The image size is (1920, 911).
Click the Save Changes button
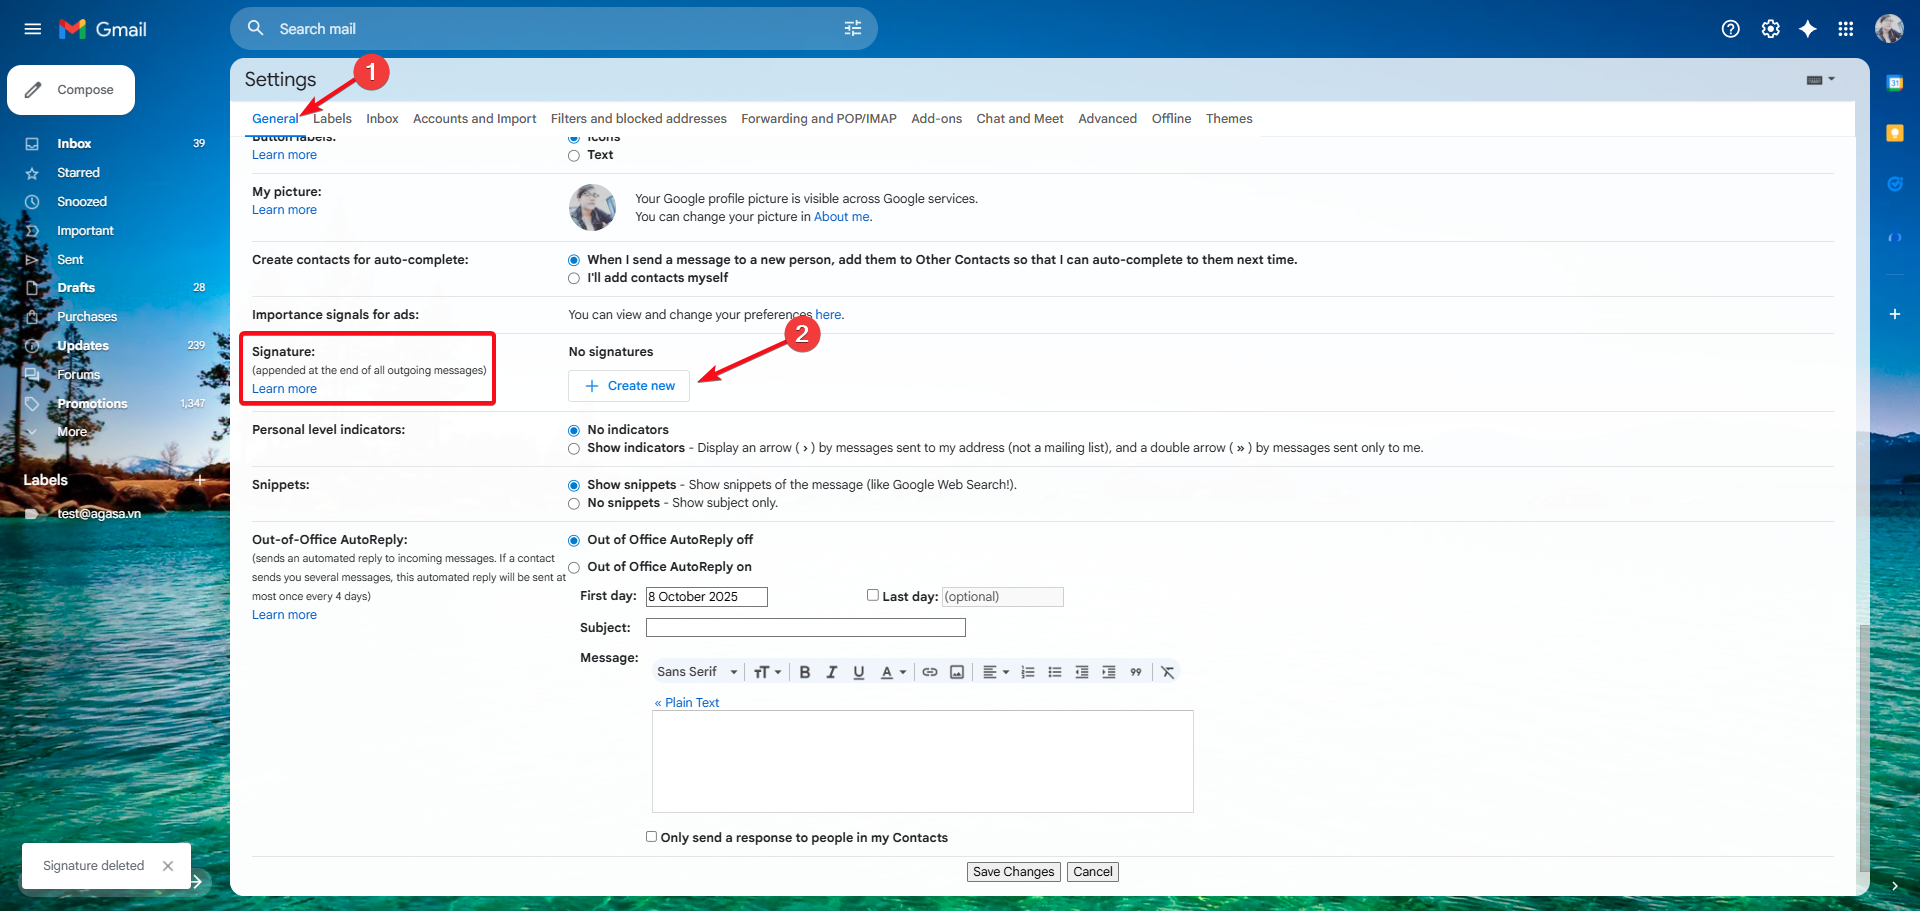click(x=1013, y=872)
